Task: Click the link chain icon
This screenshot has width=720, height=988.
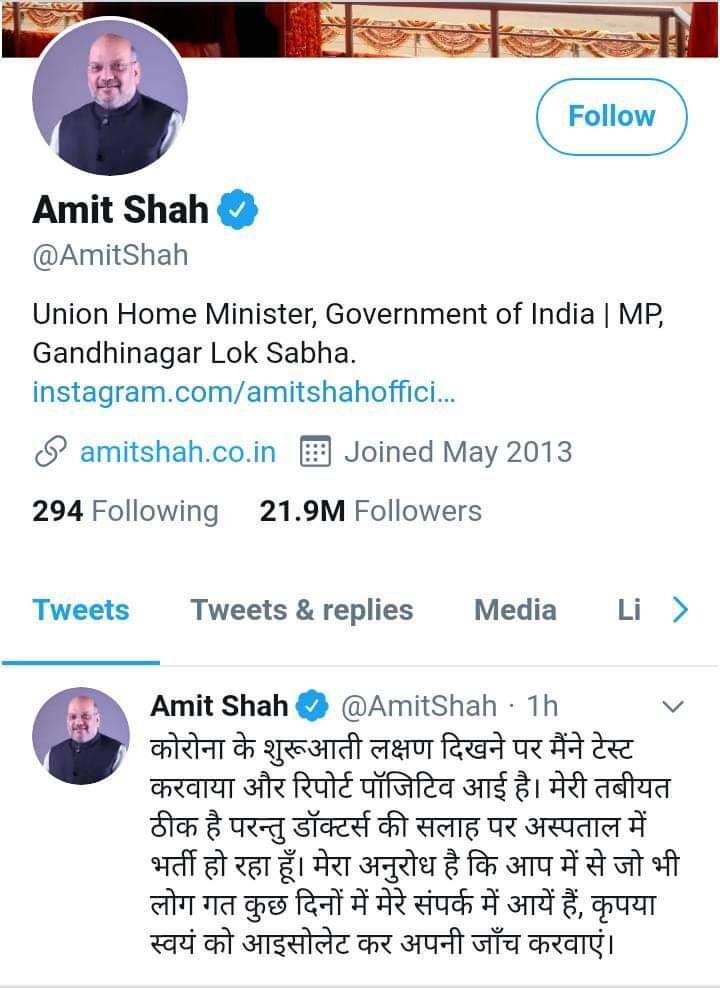Action: 50,452
